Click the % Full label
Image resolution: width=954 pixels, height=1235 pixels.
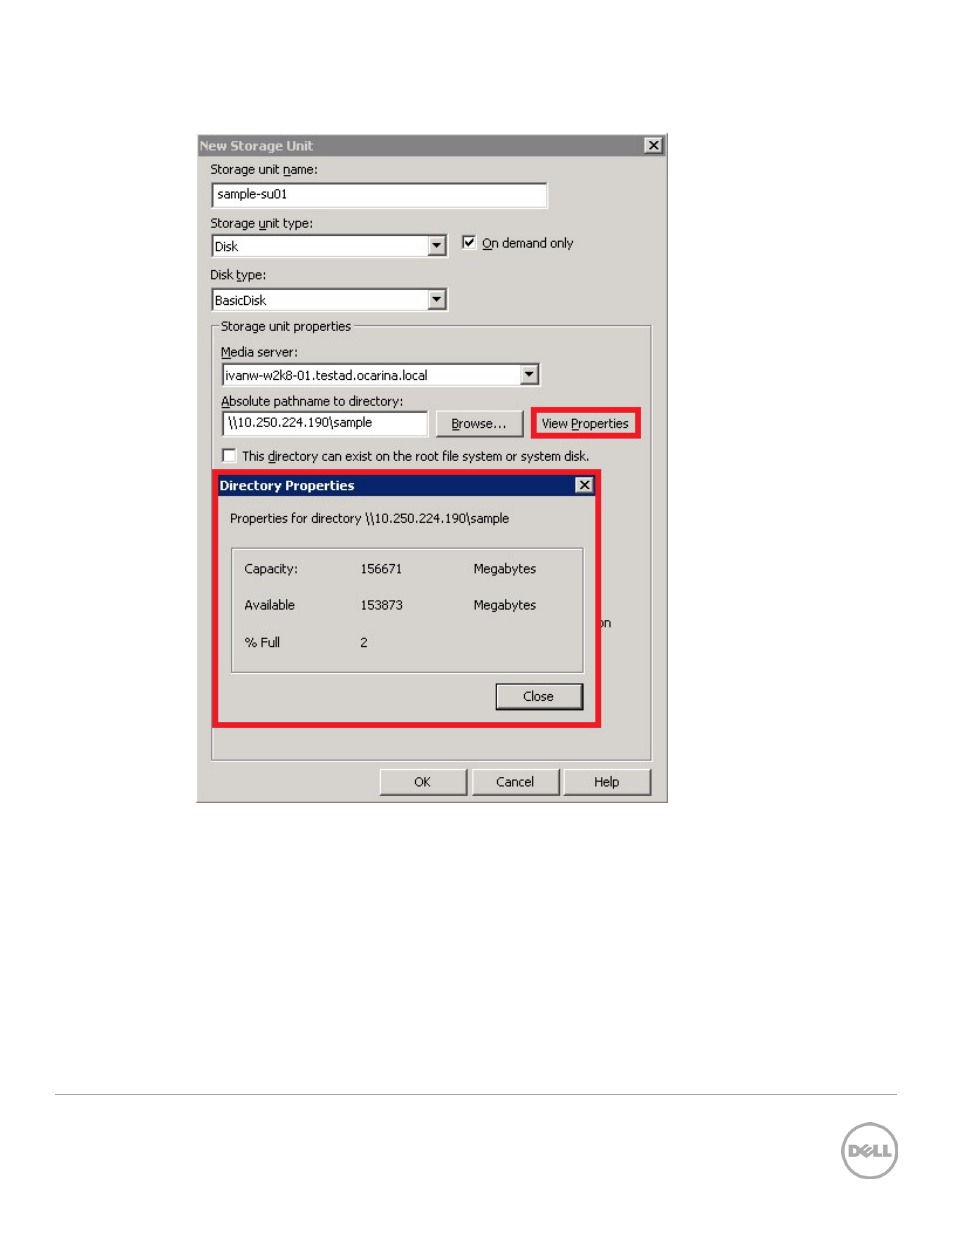coord(262,643)
